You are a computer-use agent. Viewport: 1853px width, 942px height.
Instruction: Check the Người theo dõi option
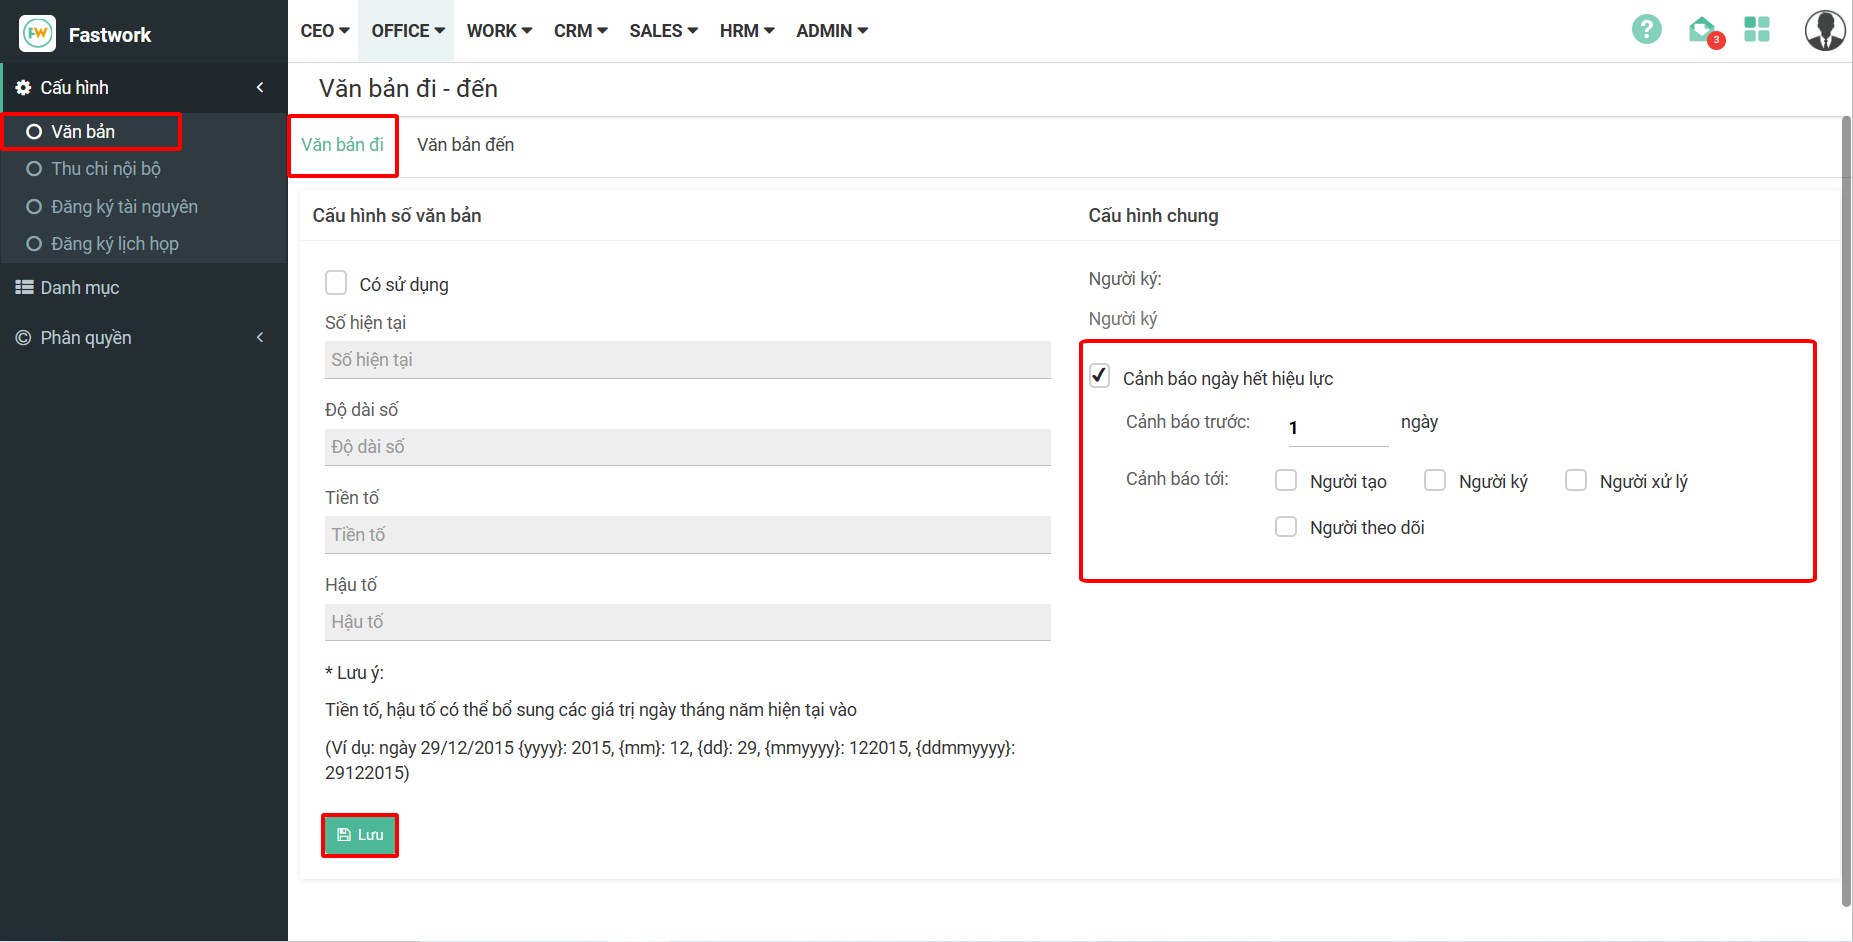[x=1286, y=527]
